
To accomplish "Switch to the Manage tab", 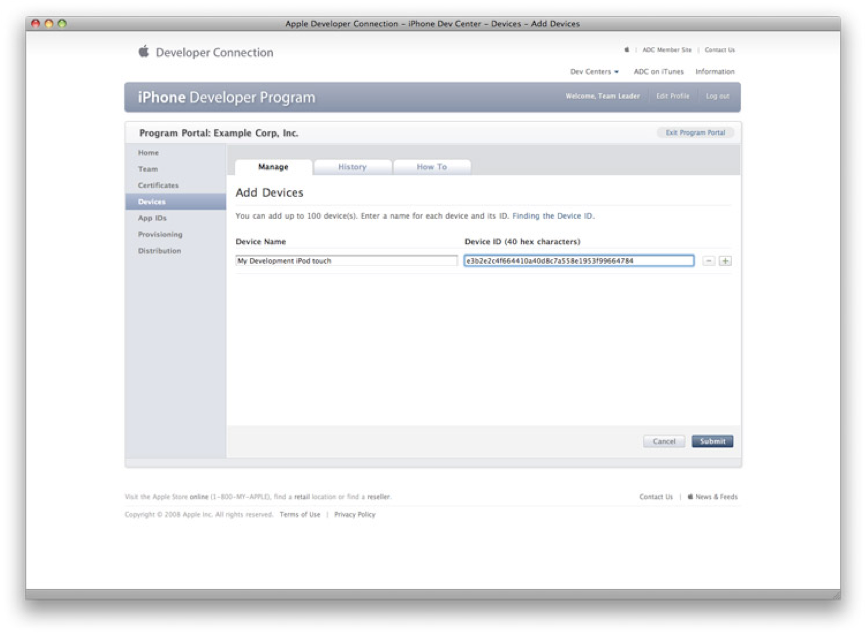I will 273,167.
